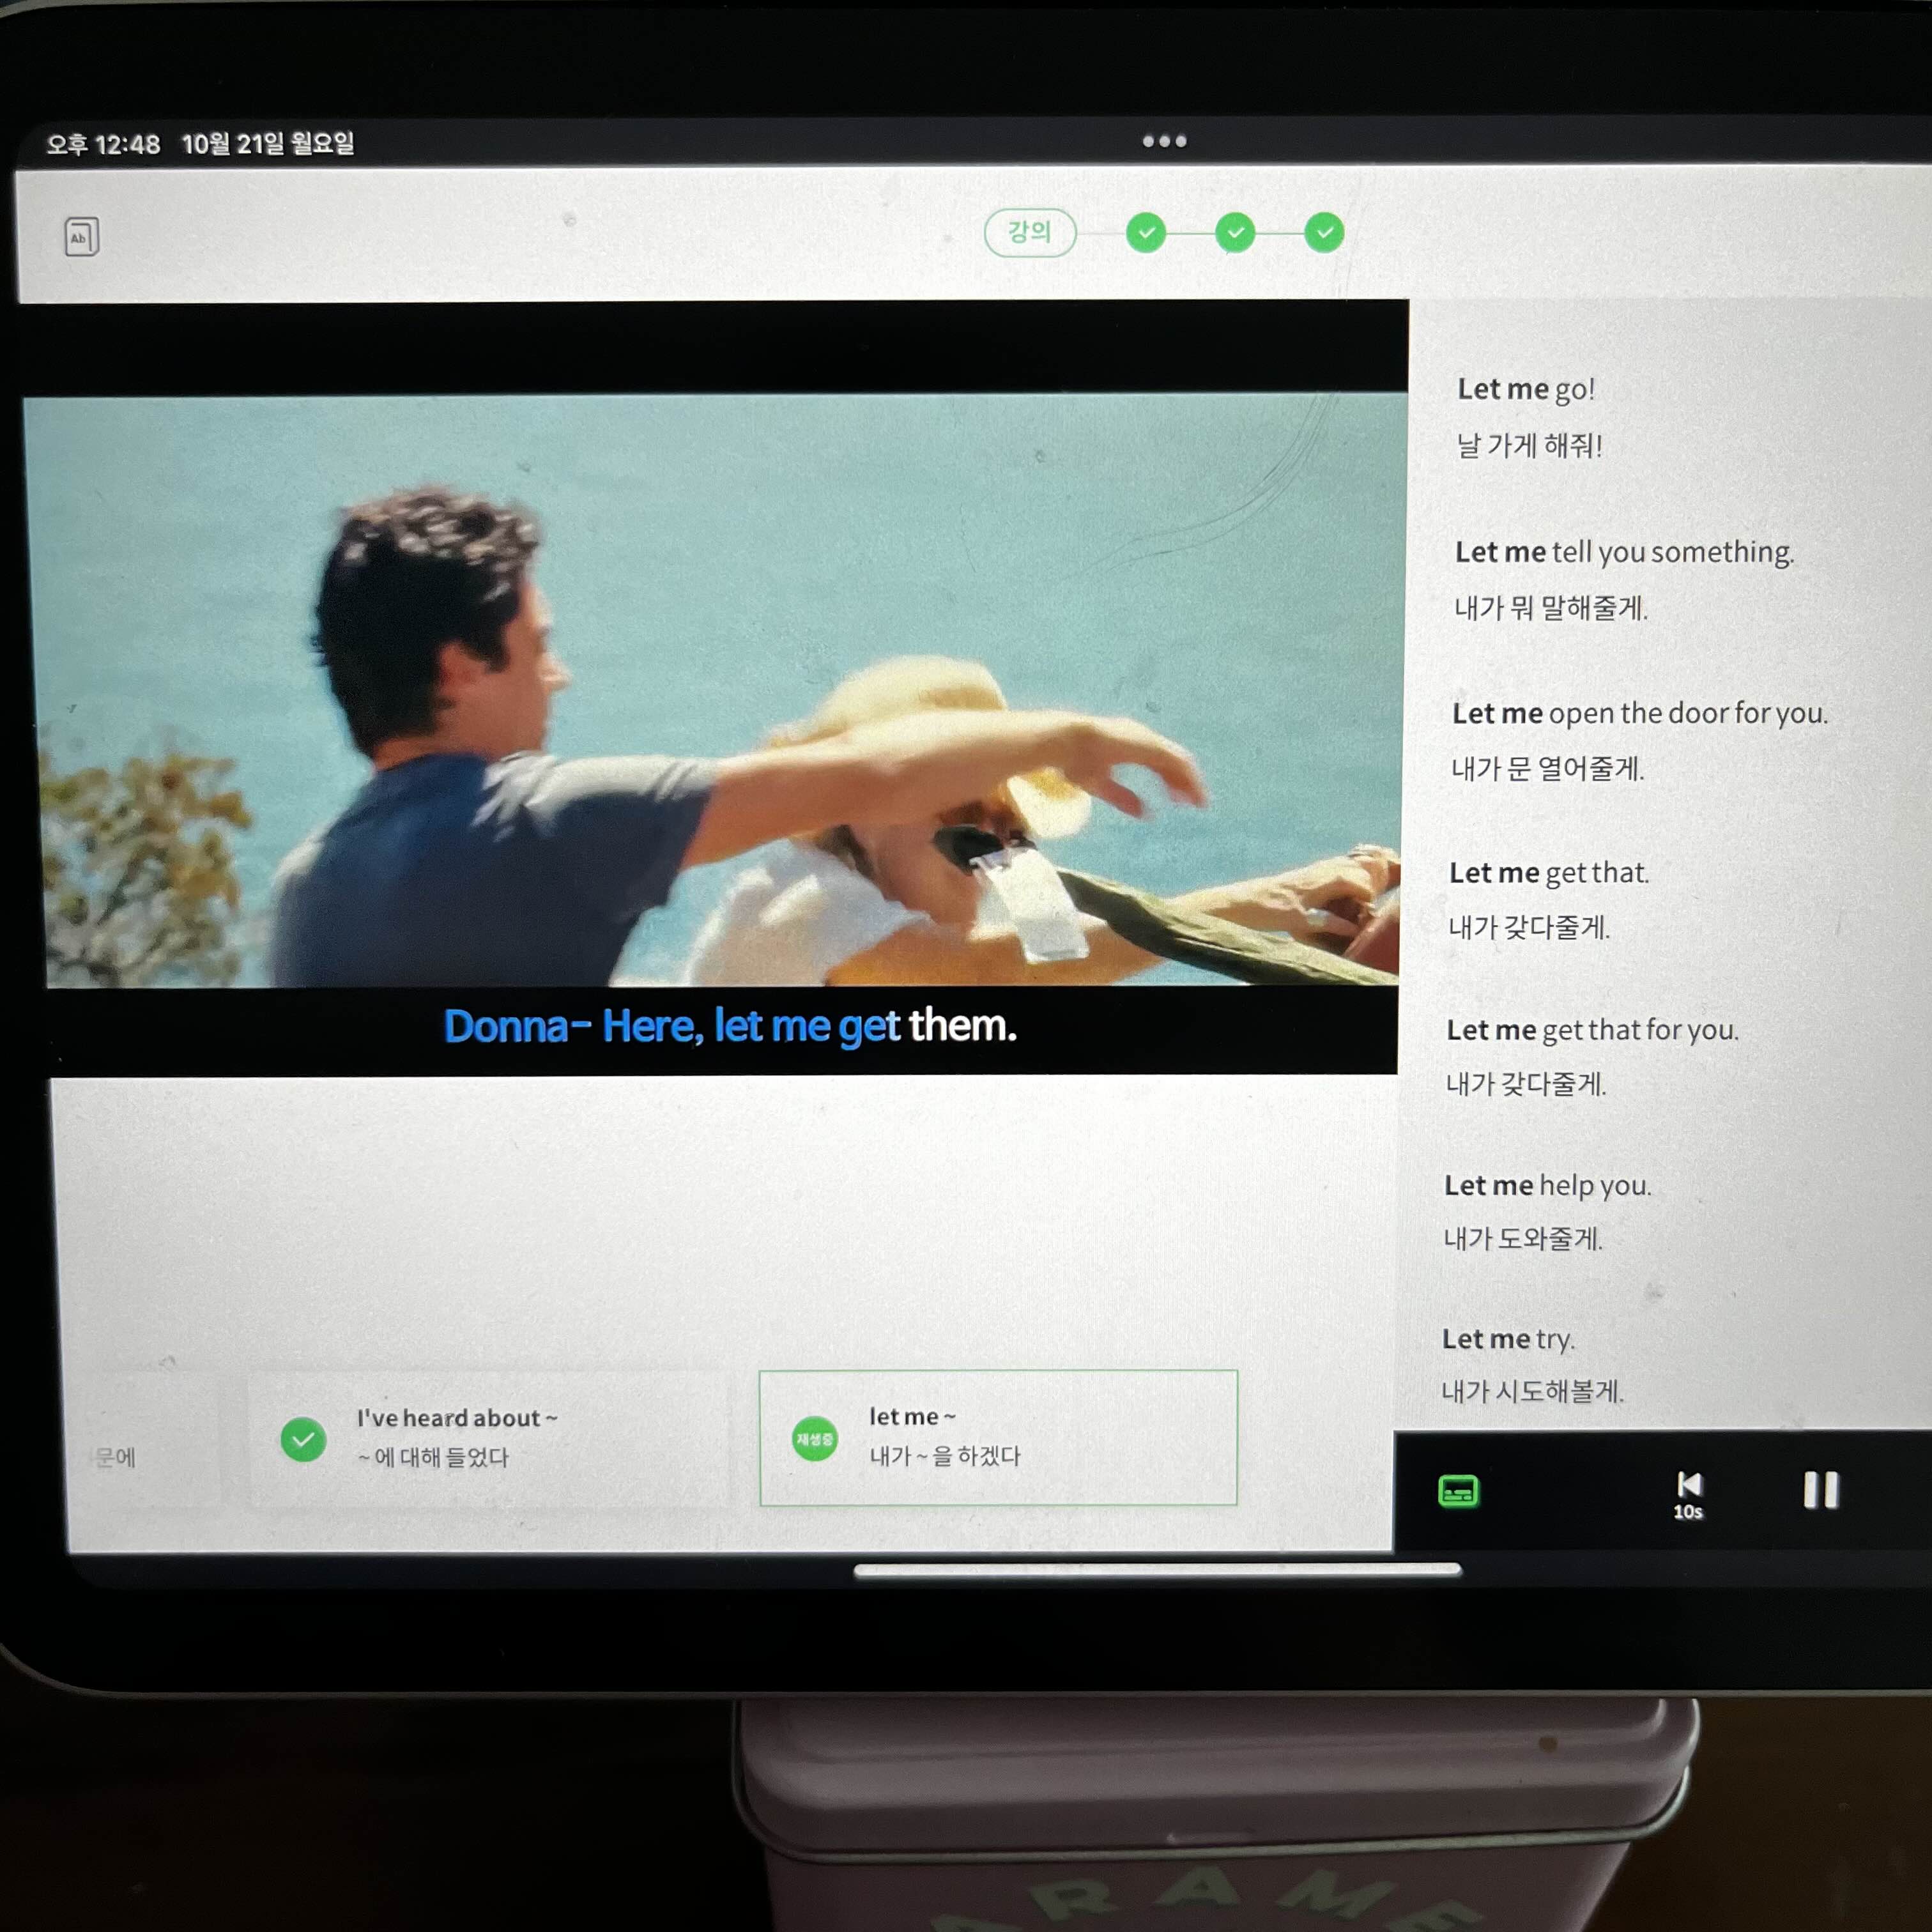Tap the three-dot multitasking menu
1932x1932 pixels.
pos(1164,141)
